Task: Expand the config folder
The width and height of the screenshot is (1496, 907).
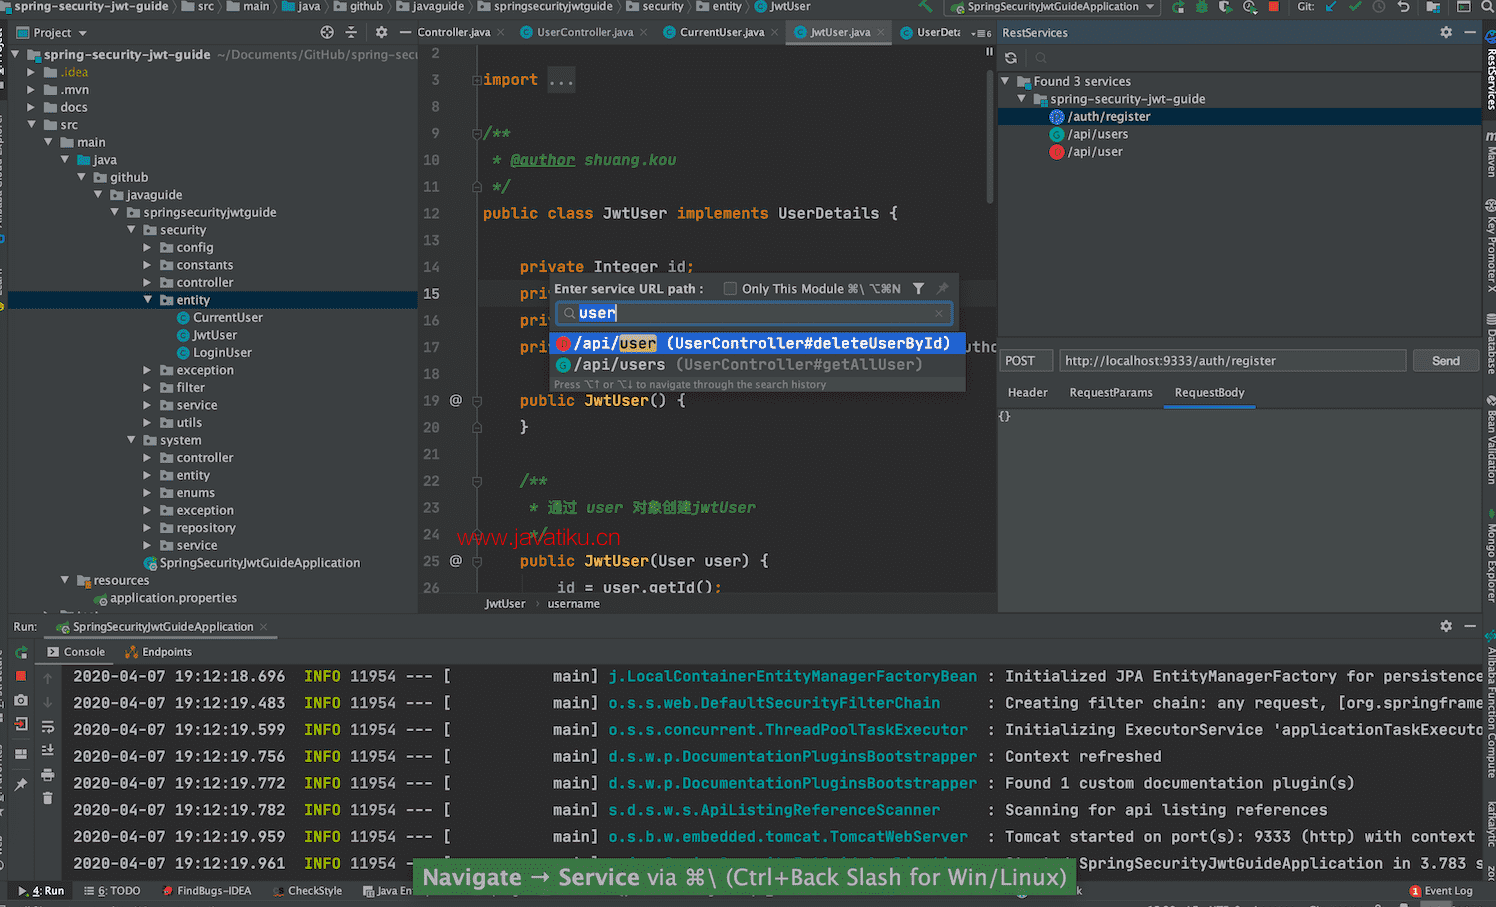Action: pyautogui.click(x=147, y=247)
